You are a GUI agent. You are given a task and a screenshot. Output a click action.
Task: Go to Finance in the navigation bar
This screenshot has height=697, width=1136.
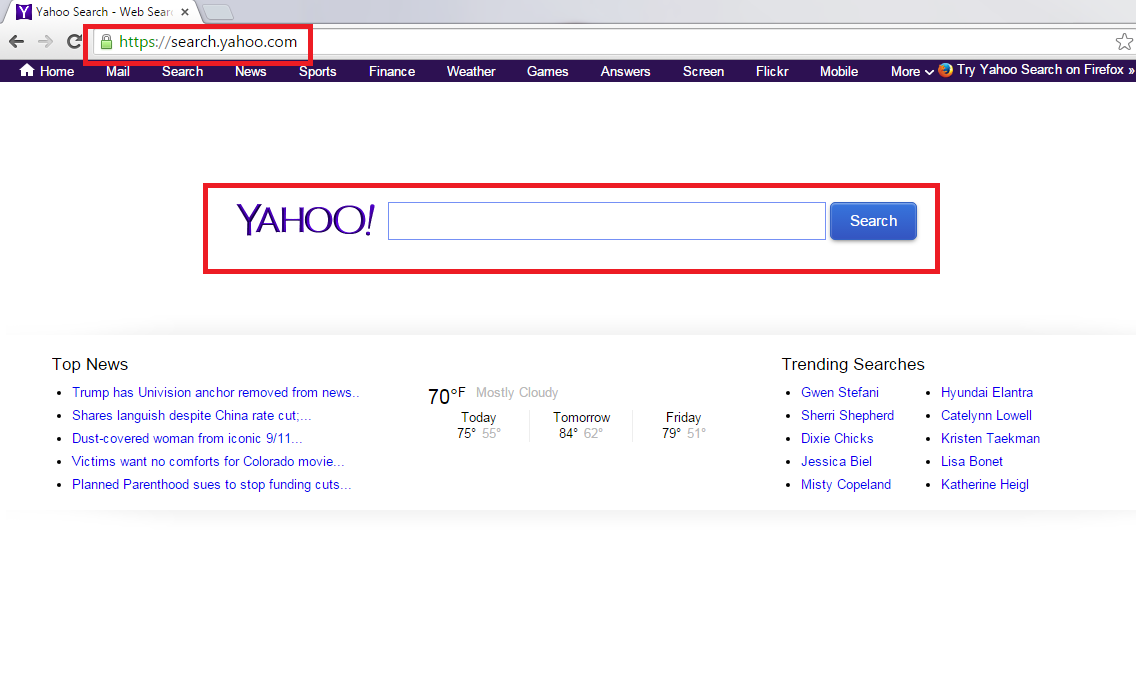click(391, 71)
